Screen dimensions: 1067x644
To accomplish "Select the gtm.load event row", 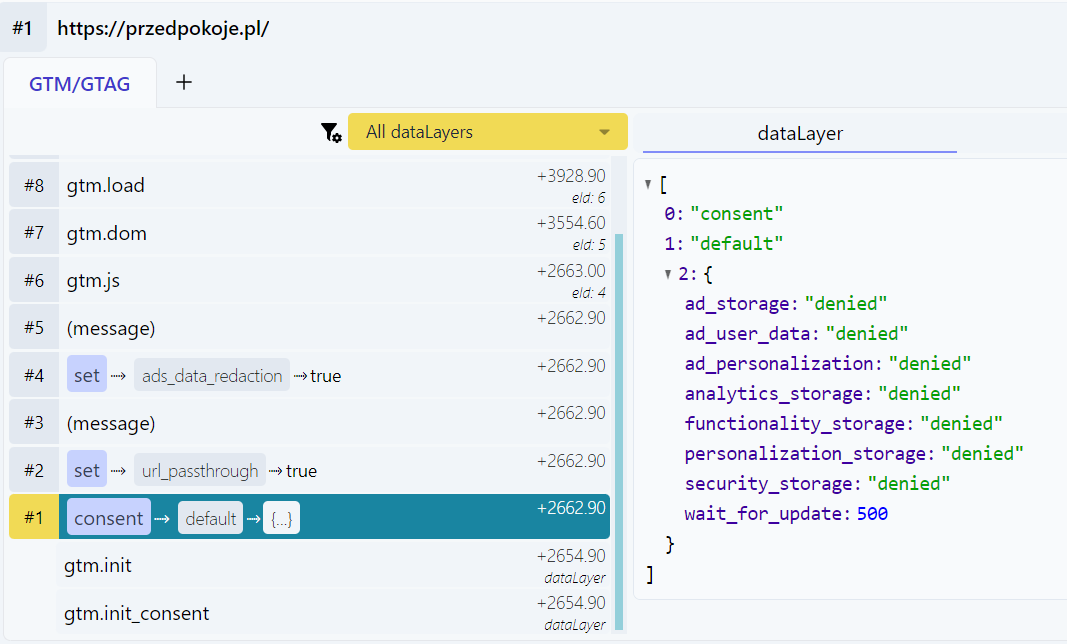I will click(x=300, y=185).
